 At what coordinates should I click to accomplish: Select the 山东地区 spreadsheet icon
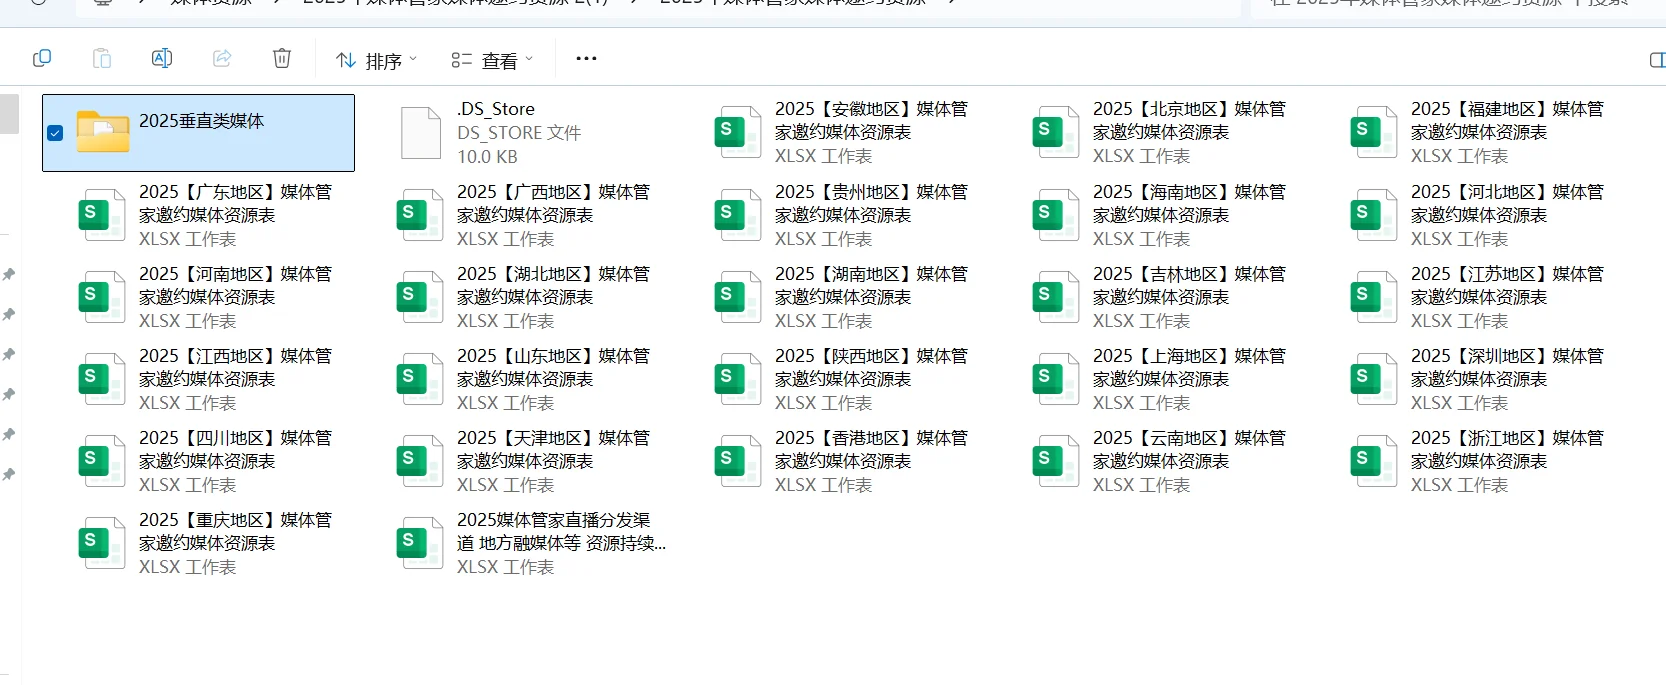(420, 379)
